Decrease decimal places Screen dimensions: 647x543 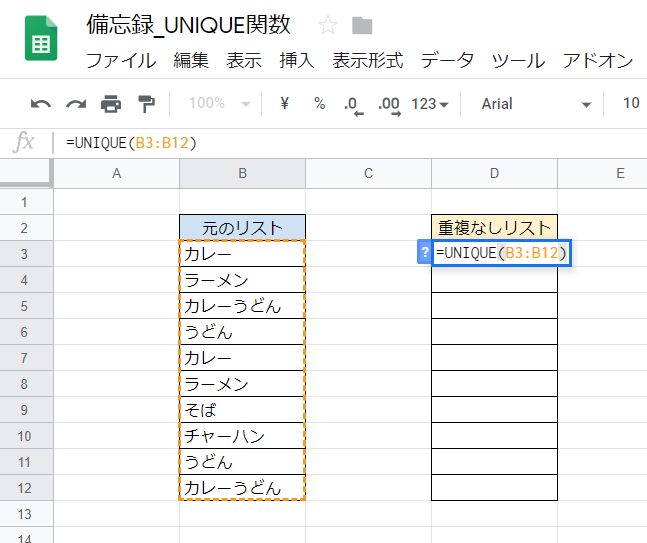click(353, 106)
